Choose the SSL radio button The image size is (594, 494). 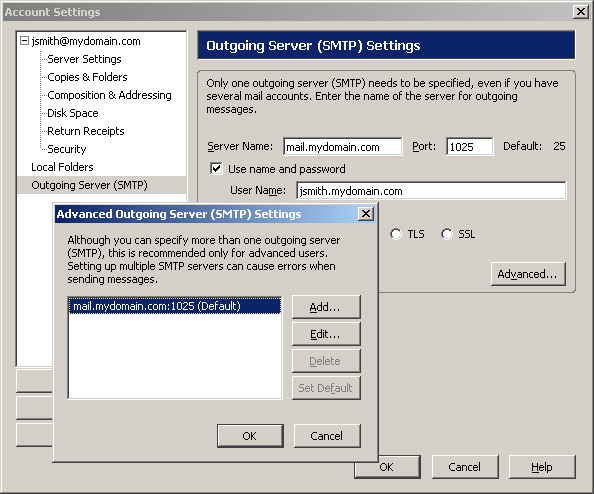[x=447, y=234]
